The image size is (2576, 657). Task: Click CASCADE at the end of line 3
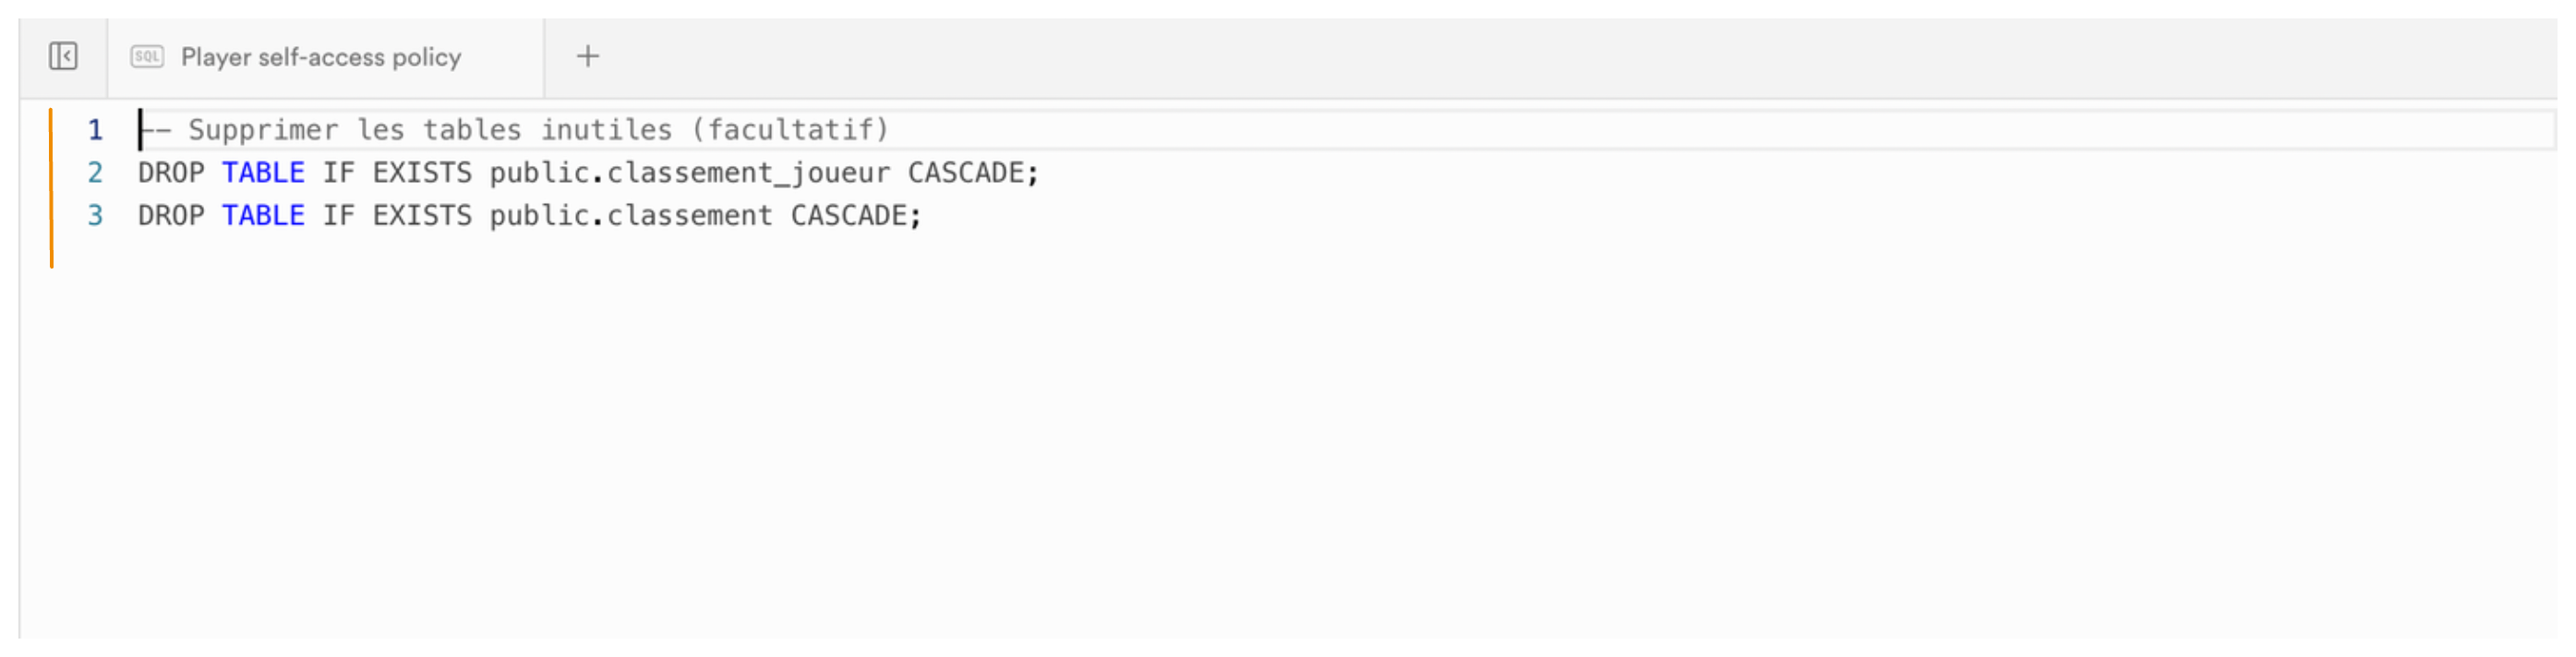point(855,215)
